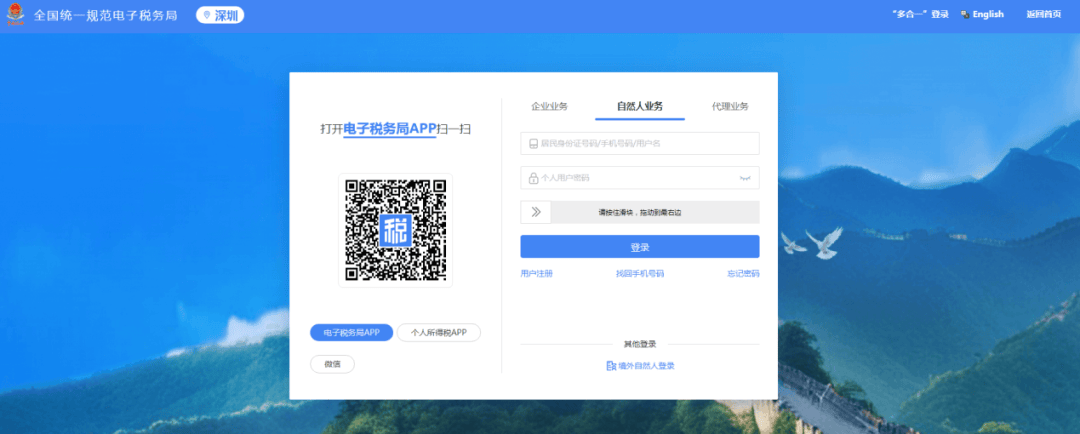Click the language icon next to English

pos(964,15)
